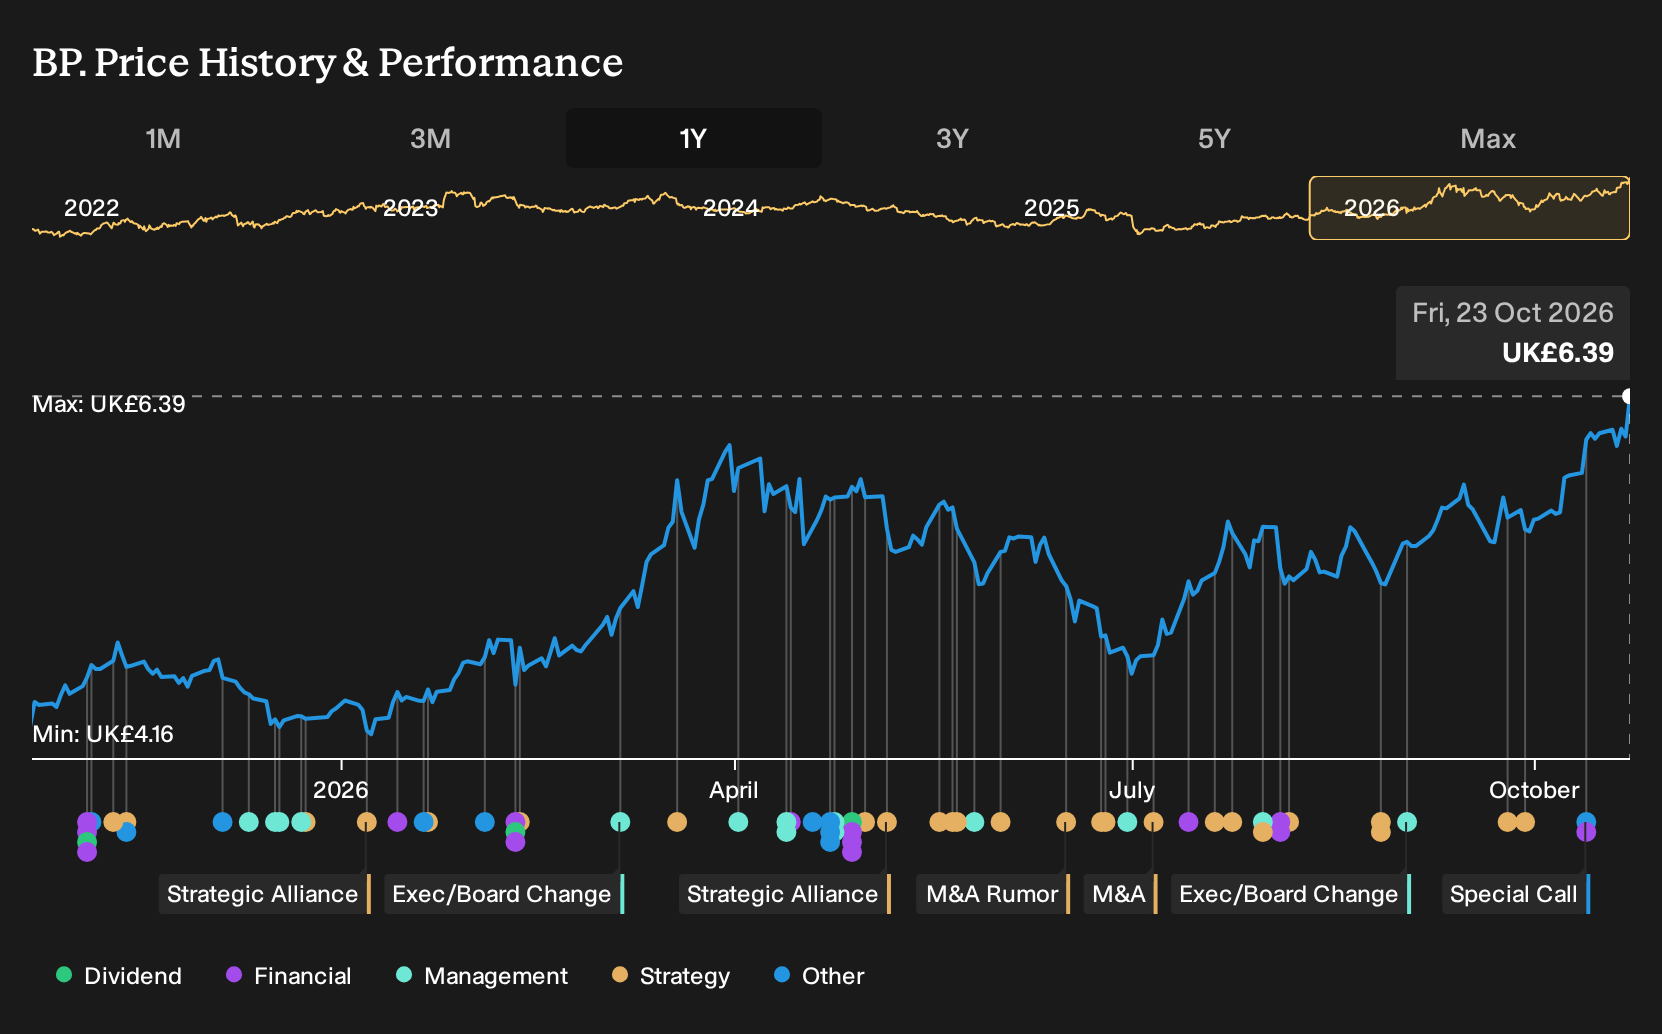Toggle Strategy events in the legend
This screenshot has width=1662, height=1034.
tap(671, 976)
